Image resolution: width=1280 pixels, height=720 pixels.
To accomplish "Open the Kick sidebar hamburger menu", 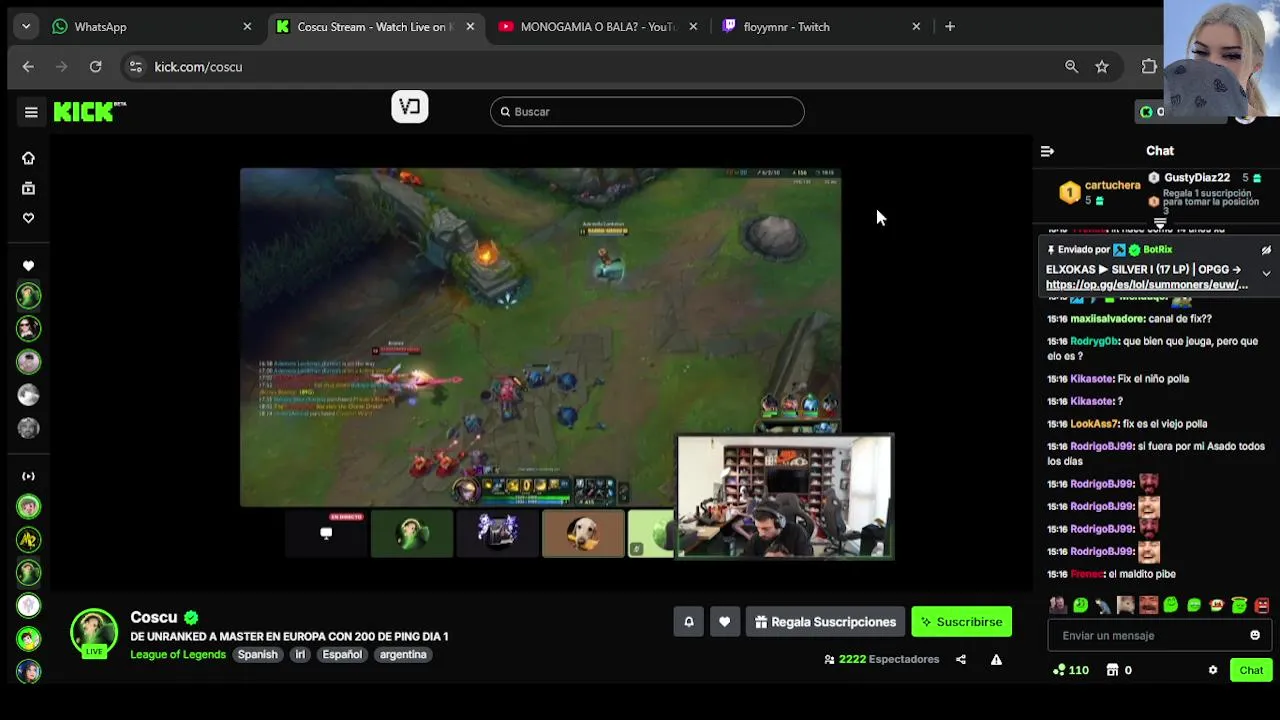I will [31, 112].
